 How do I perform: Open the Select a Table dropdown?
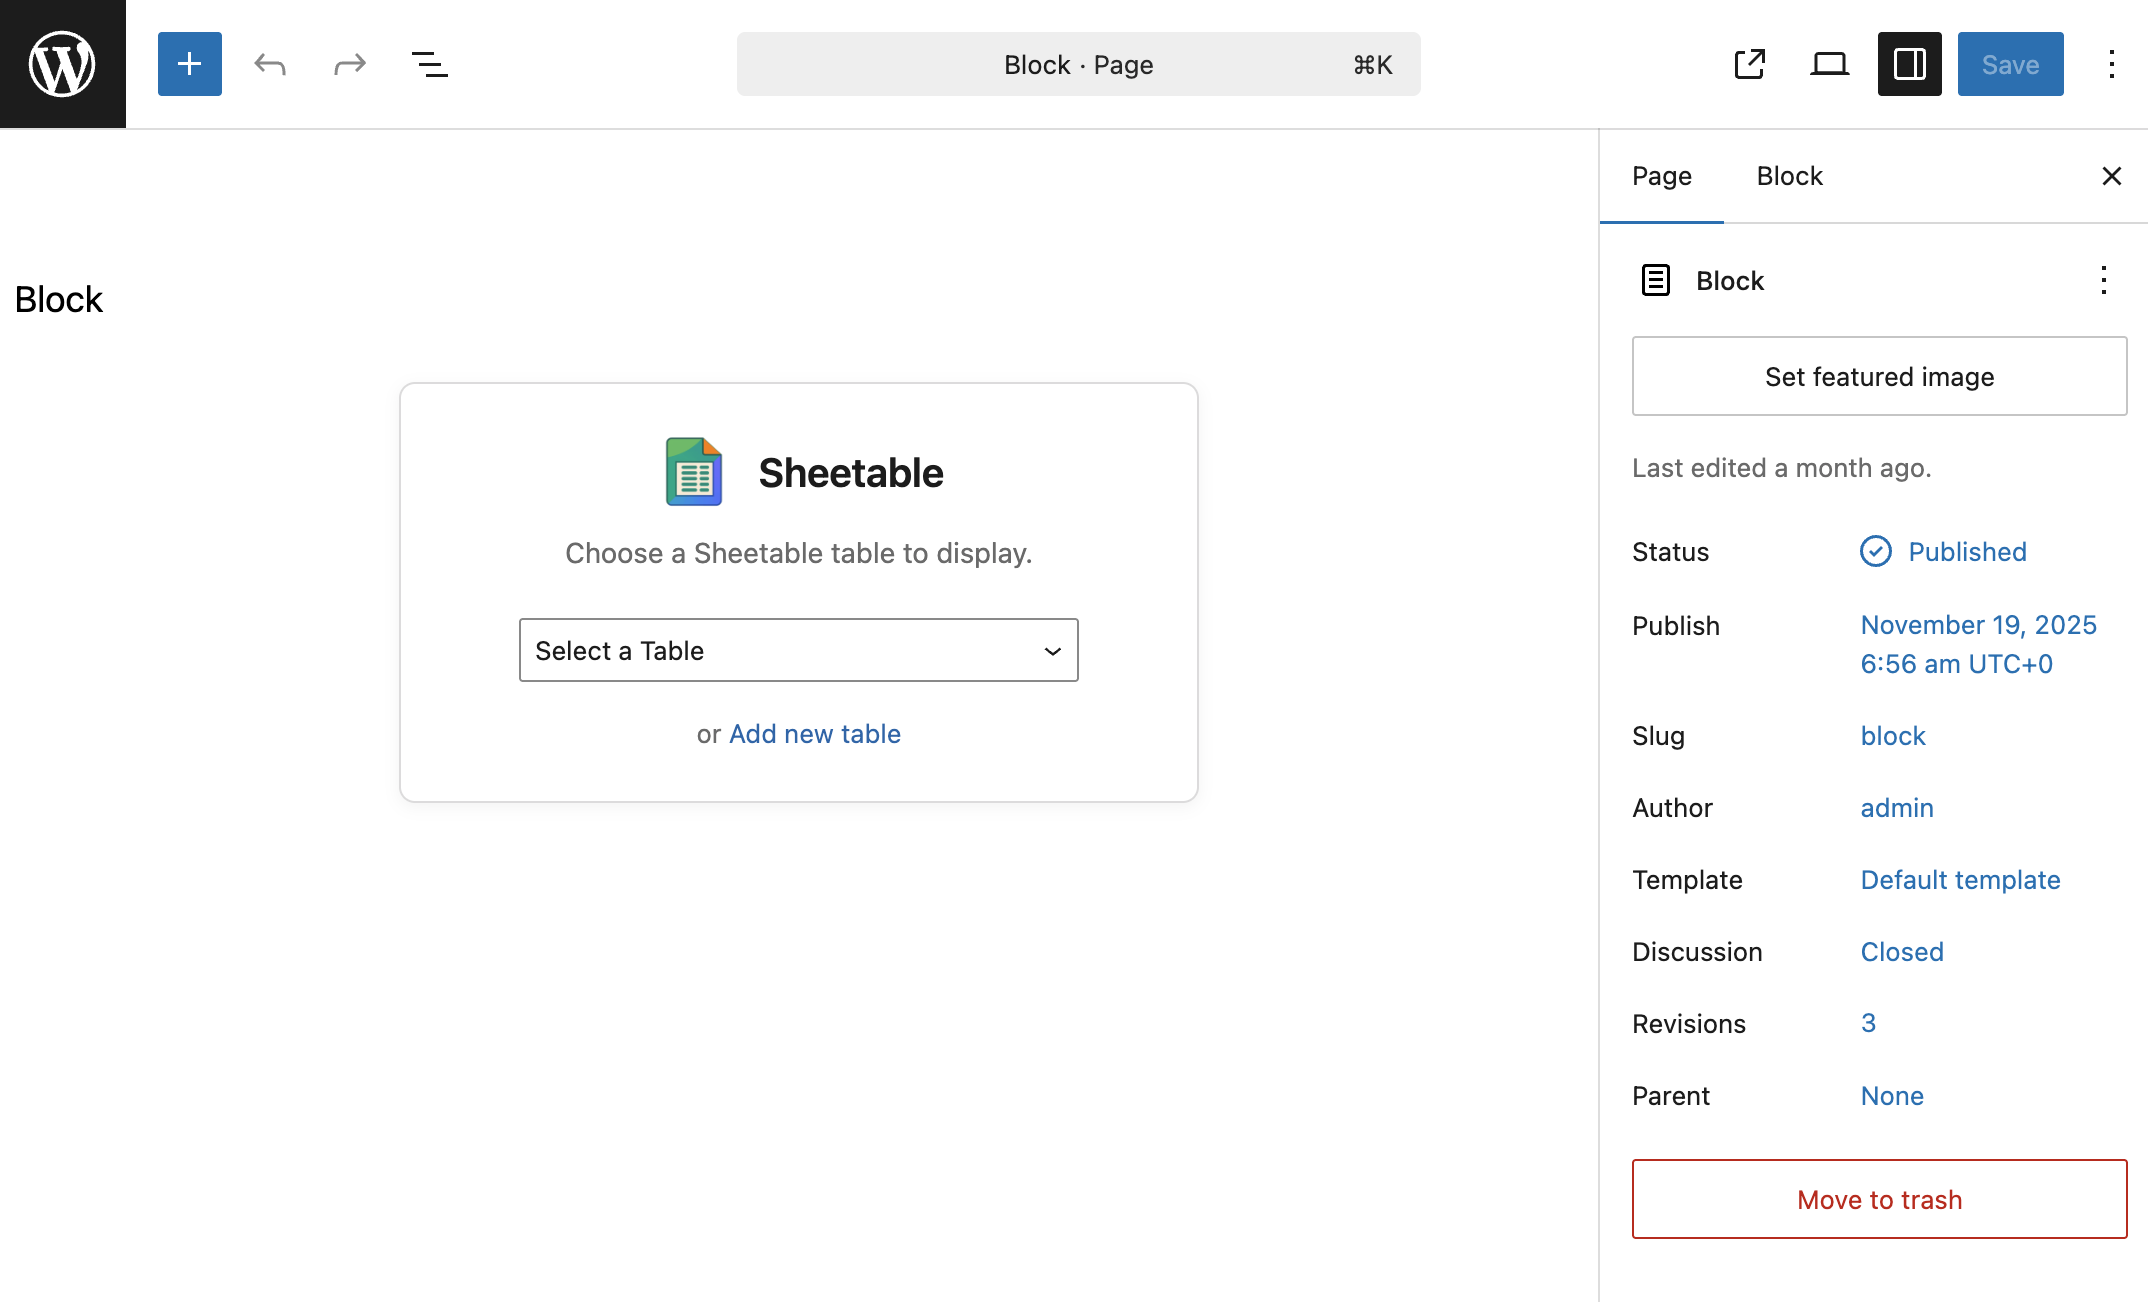[x=798, y=650]
